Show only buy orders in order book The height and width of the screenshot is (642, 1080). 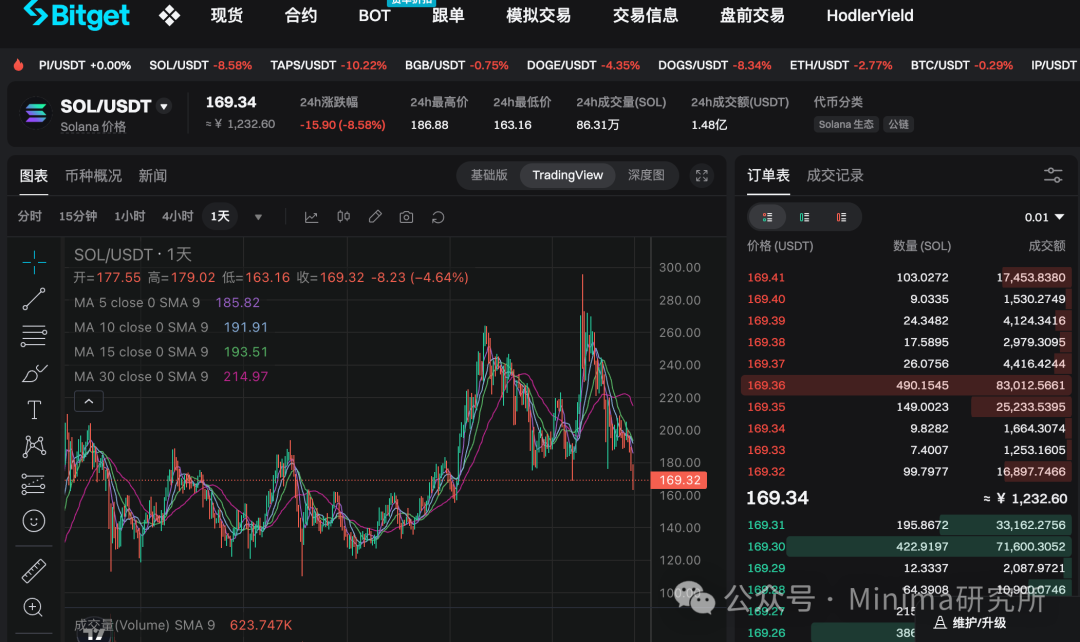pos(804,217)
